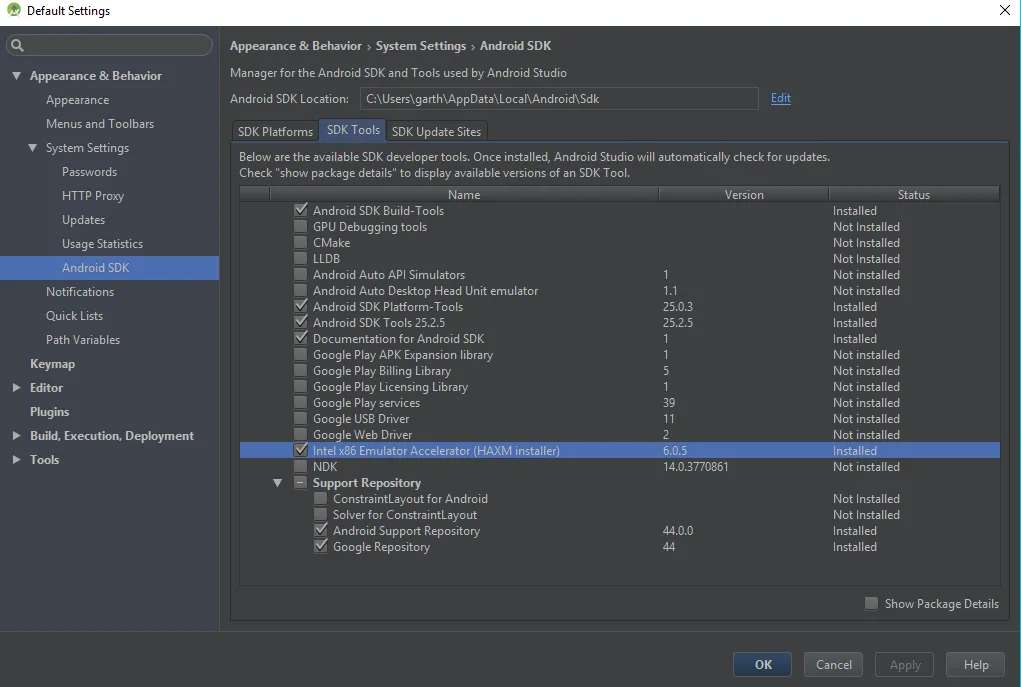
Task: Open Appearance settings page
Action: [77, 100]
